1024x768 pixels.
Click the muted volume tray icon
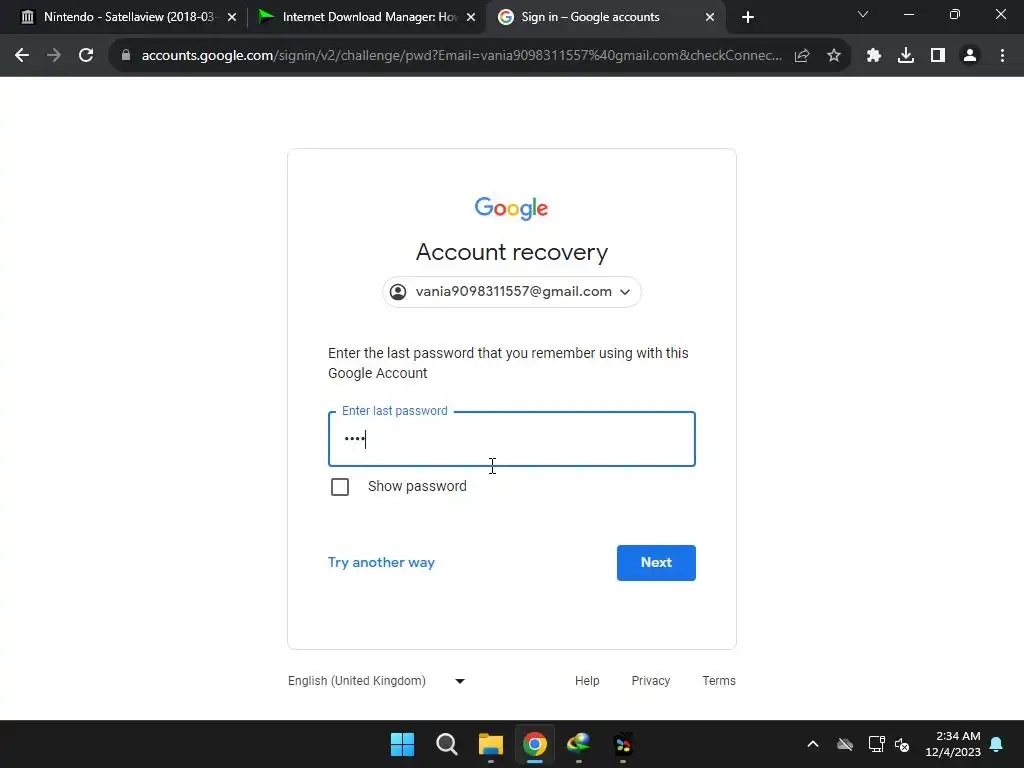(x=903, y=744)
